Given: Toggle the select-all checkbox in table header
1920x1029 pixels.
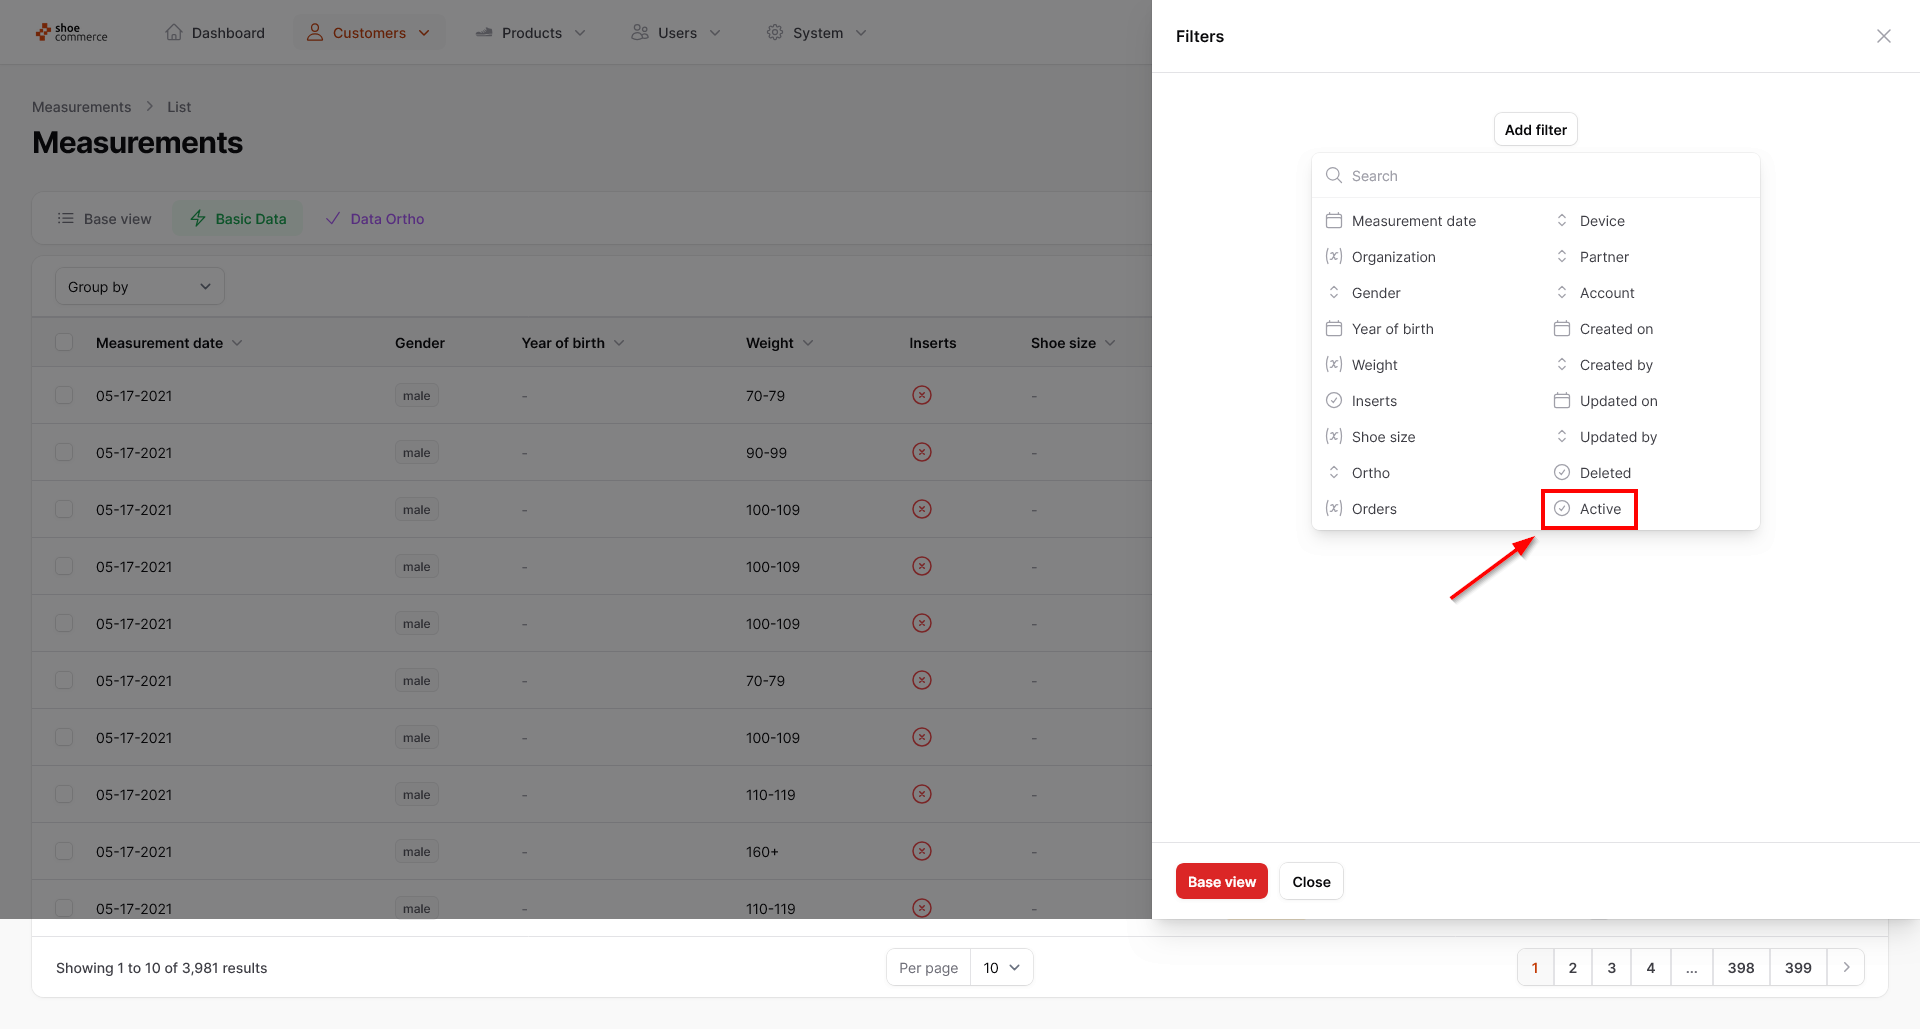Looking at the screenshot, I should (64, 342).
